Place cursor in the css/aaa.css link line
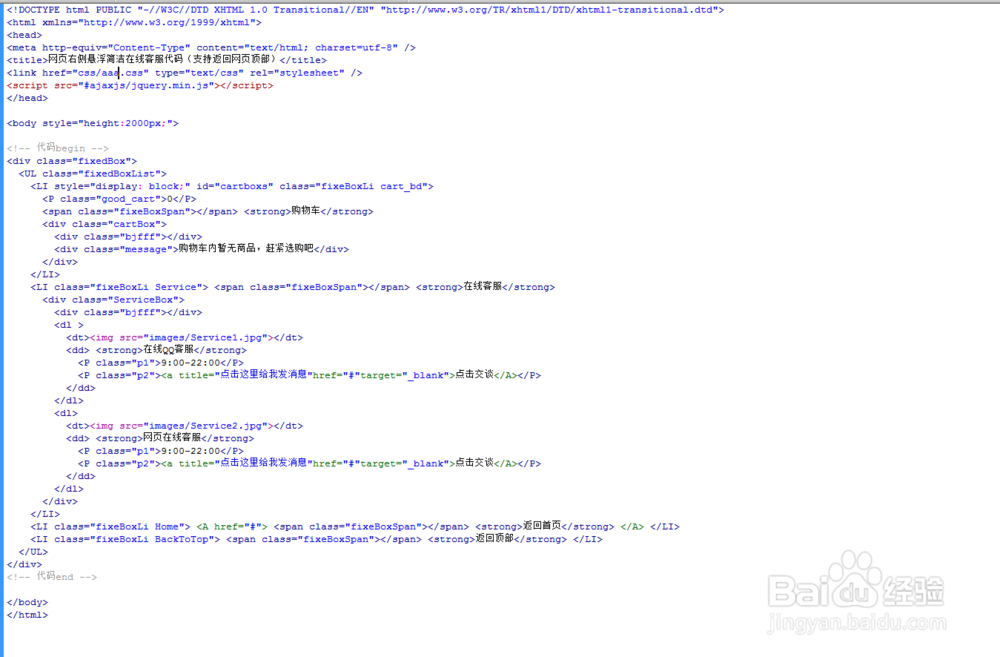The height and width of the screenshot is (657, 1000). click(184, 73)
